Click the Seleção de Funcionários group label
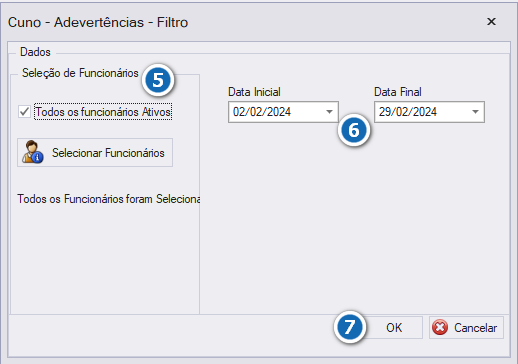 [80, 73]
